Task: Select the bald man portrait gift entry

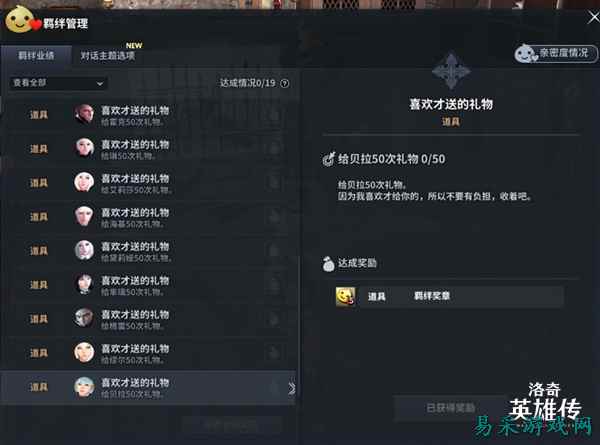Action: tap(84, 114)
